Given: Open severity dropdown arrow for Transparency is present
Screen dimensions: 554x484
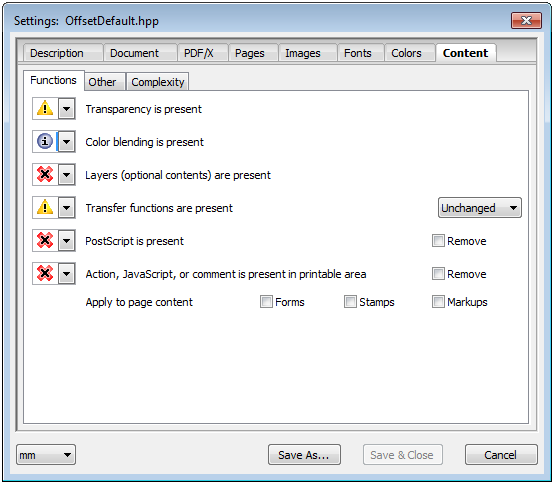Looking at the screenshot, I should (66, 108).
